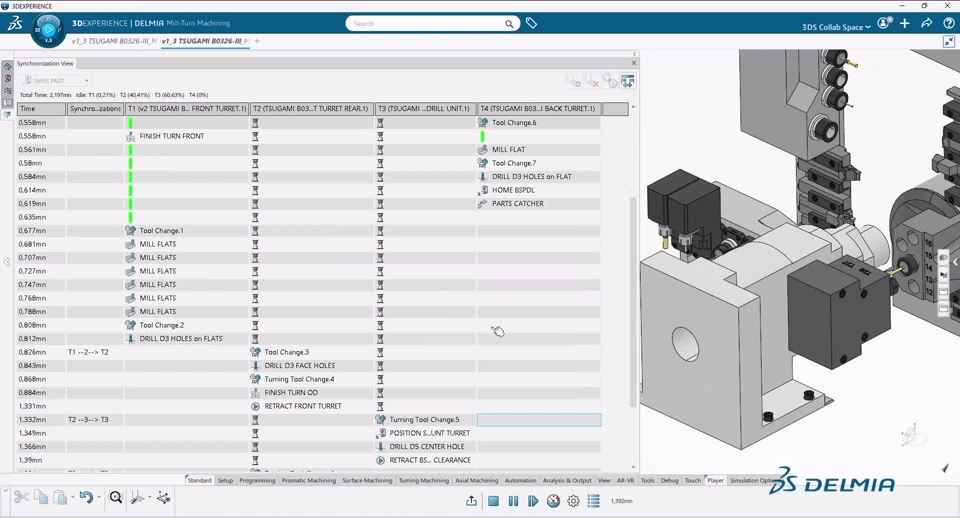This screenshot has width=960, height=518.
Task: Click the Copy icon in bottom toolbar
Action: pyautogui.click(x=41, y=497)
